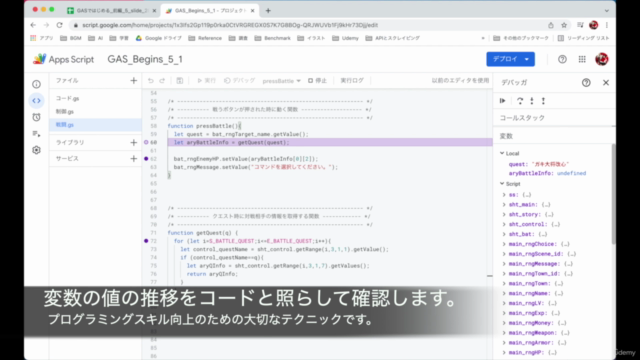The height and width of the screenshot is (360, 640).
Task: Open the Triggers alarm clock icon
Action: click(36, 117)
